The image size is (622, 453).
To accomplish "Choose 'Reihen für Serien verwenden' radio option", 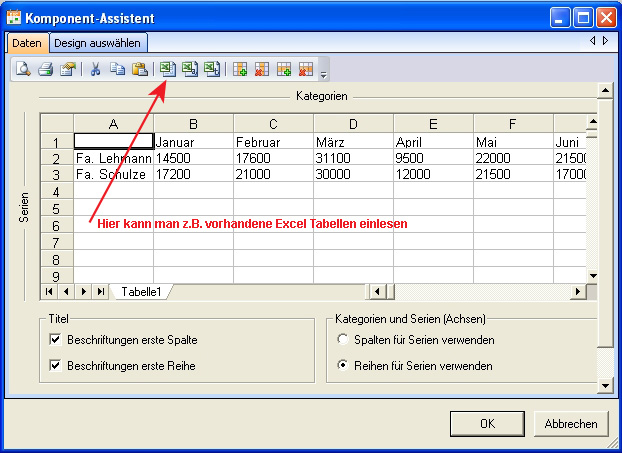I will [344, 366].
